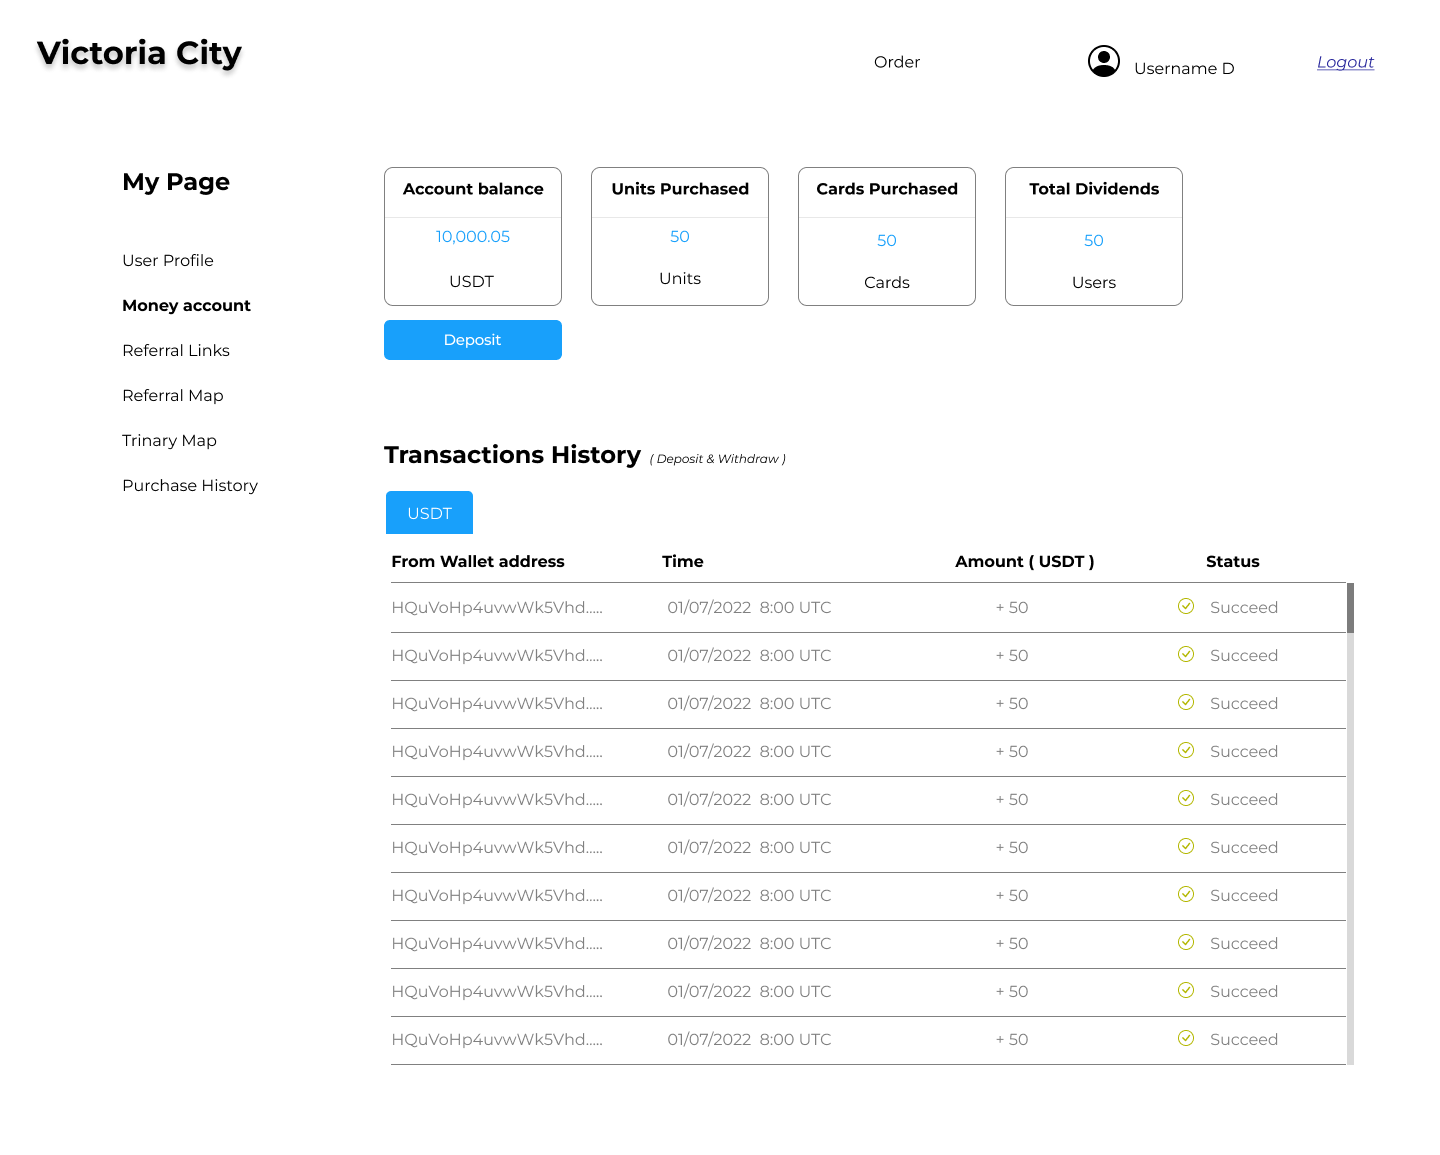Click the first row's success checkmark icon
This screenshot has width=1440, height=1155.
pos(1186,606)
